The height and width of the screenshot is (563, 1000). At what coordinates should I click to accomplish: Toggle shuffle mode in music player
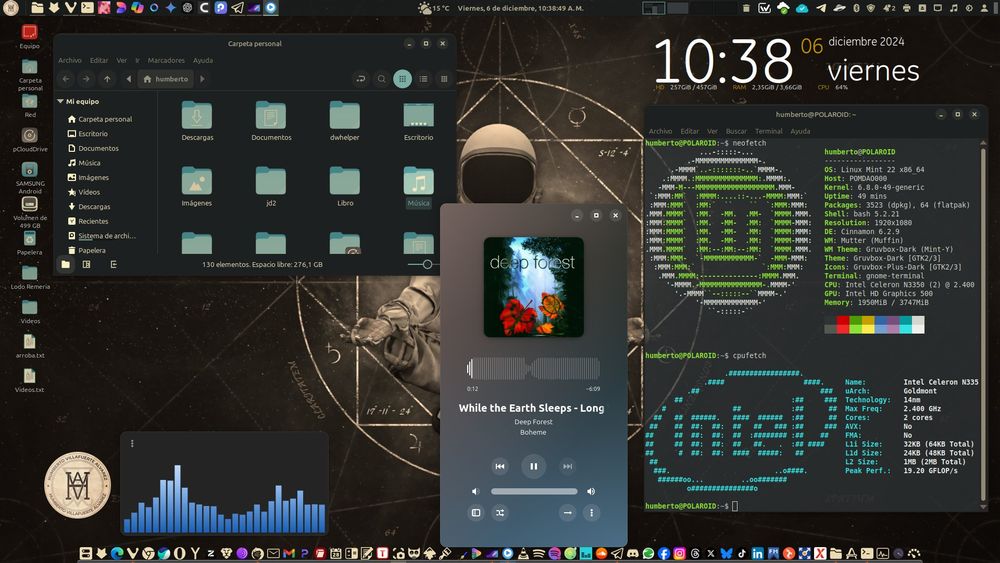click(x=500, y=513)
